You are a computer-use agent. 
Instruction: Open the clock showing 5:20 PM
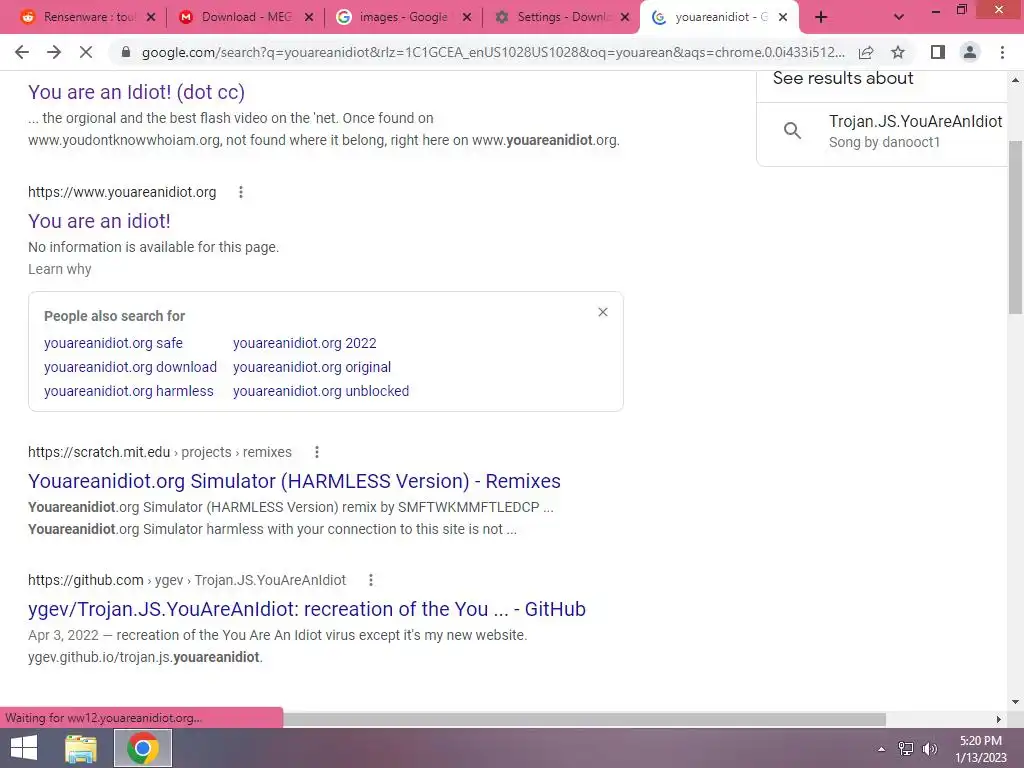pos(981,749)
